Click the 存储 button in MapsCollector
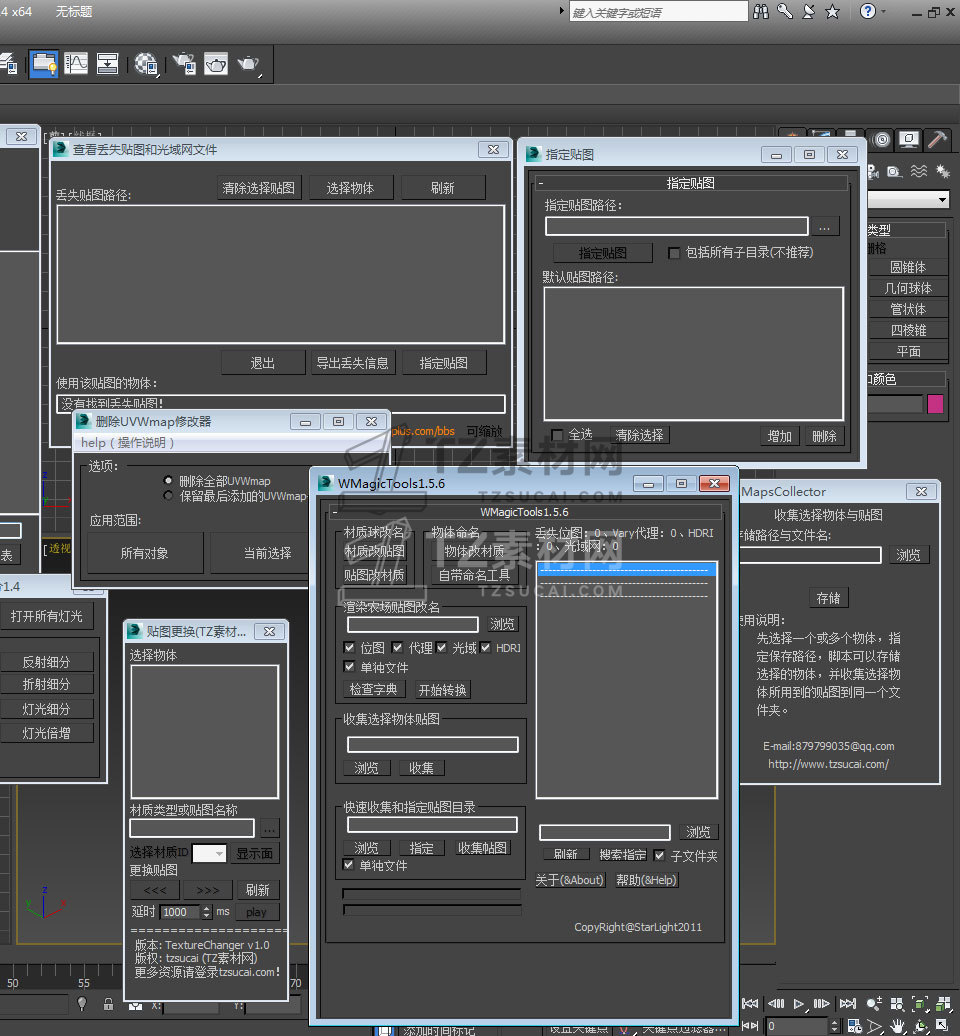 pos(829,598)
